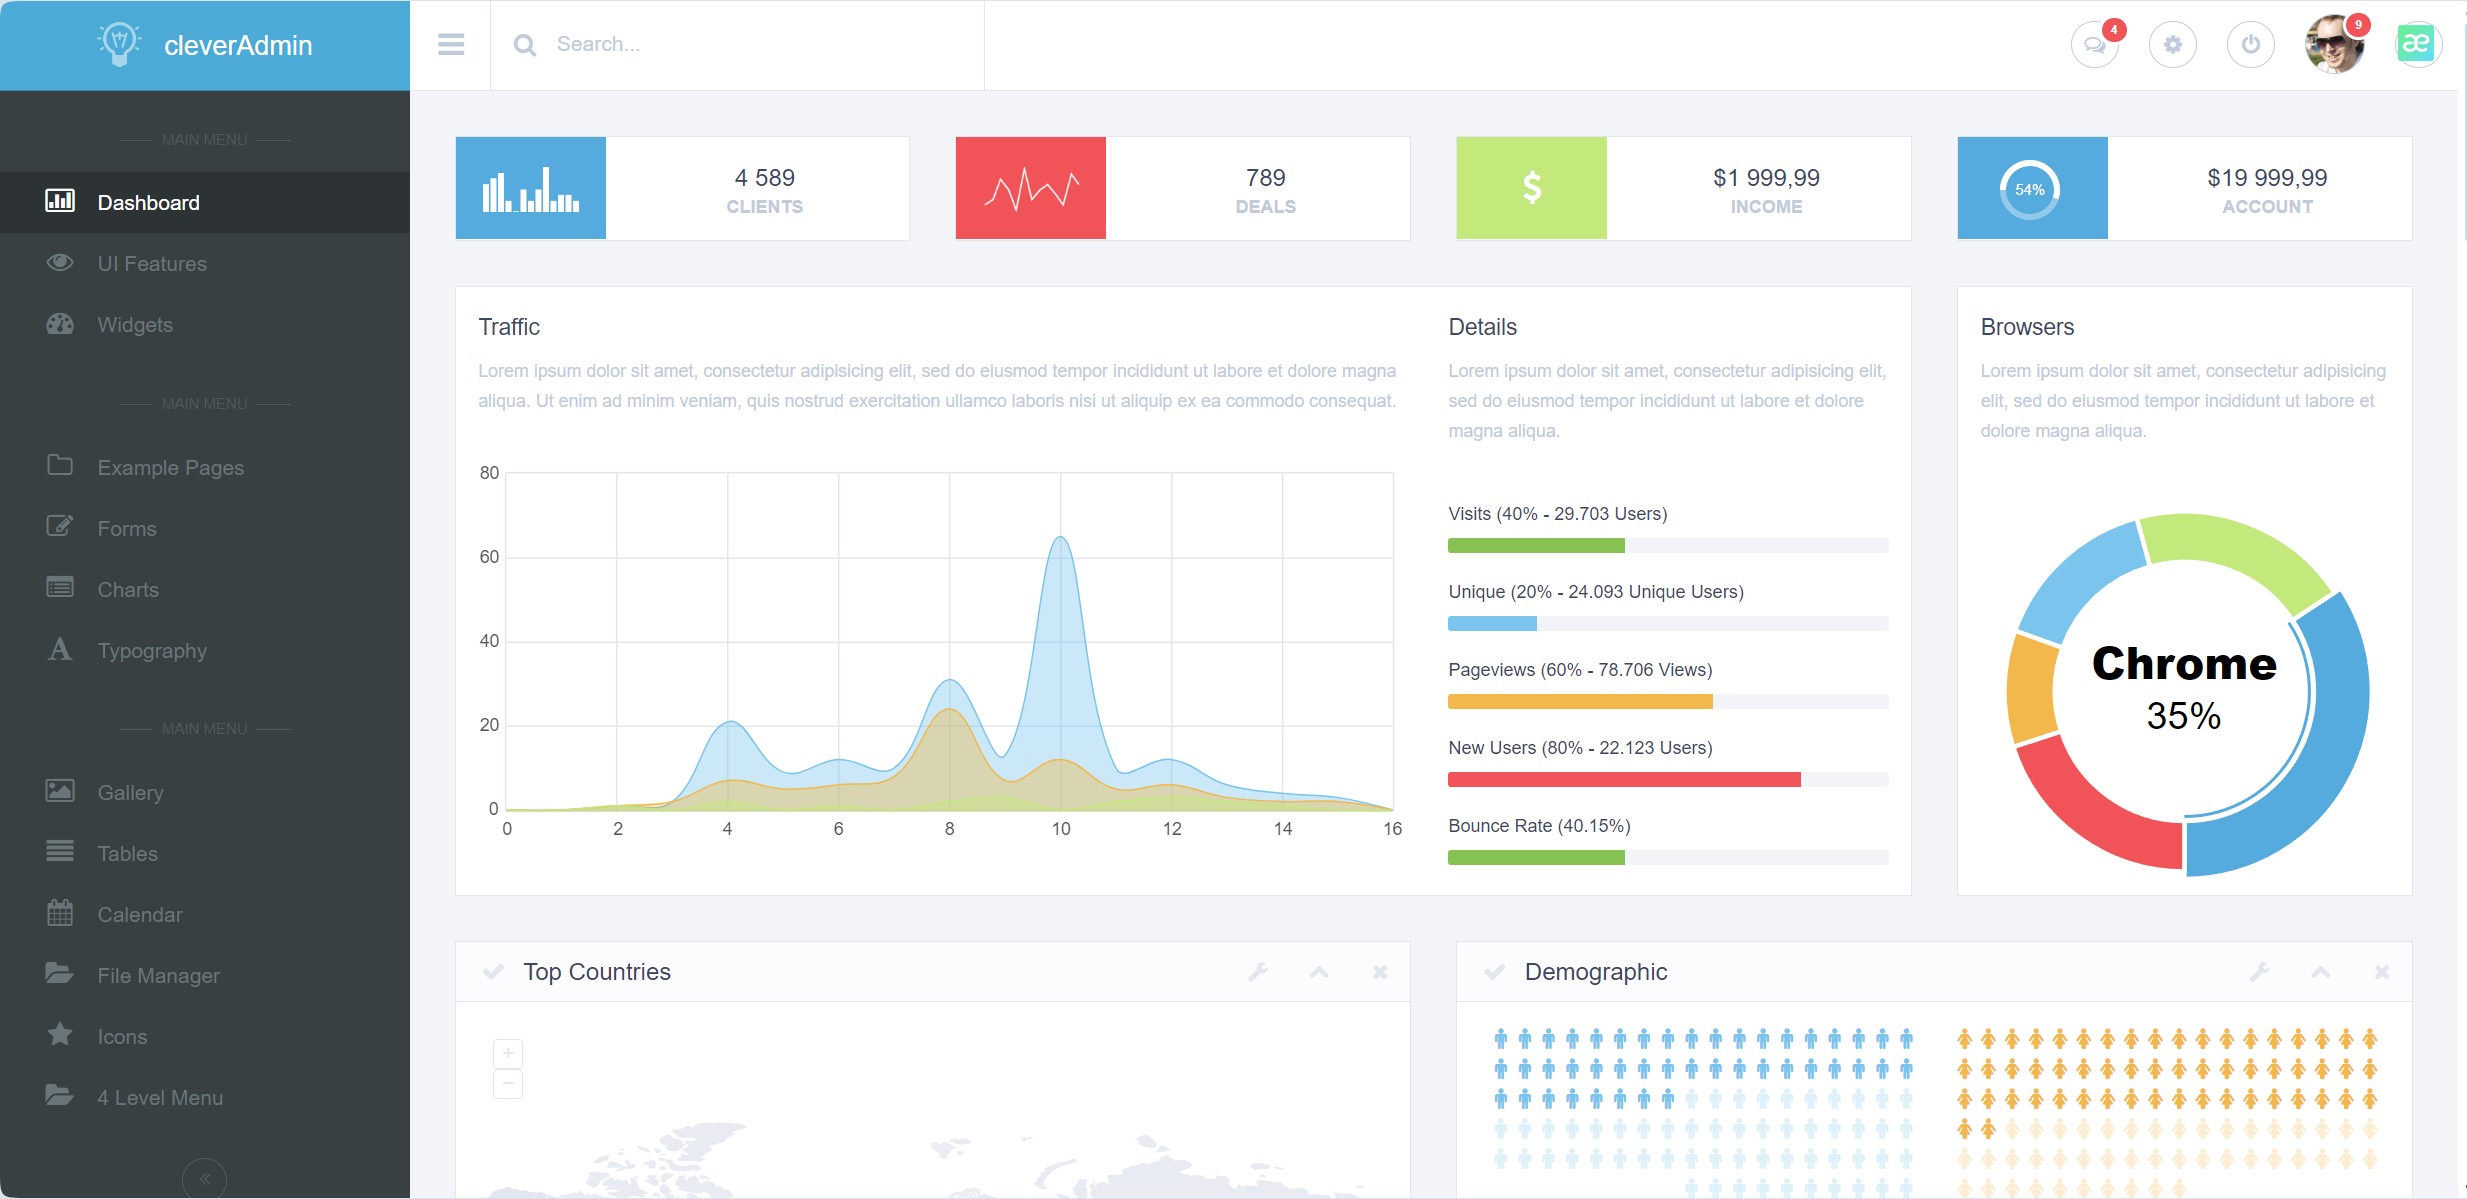This screenshot has height=1199, width=2467.
Task: Toggle the hamburger sidebar menu icon
Action: [451, 45]
